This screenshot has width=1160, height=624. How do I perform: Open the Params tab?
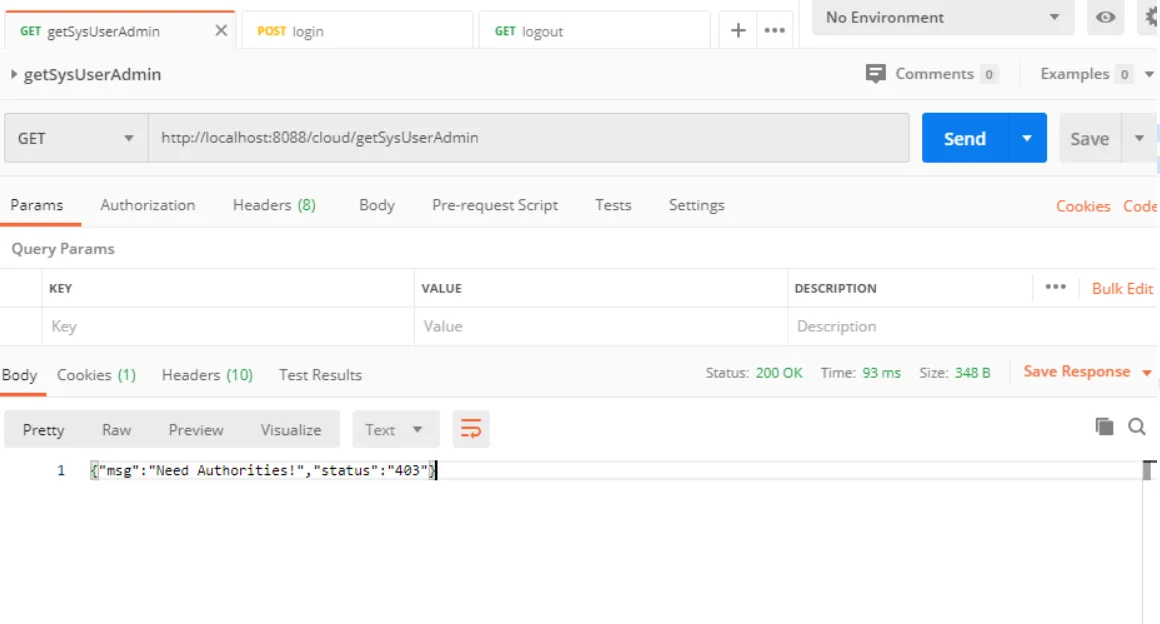point(37,205)
